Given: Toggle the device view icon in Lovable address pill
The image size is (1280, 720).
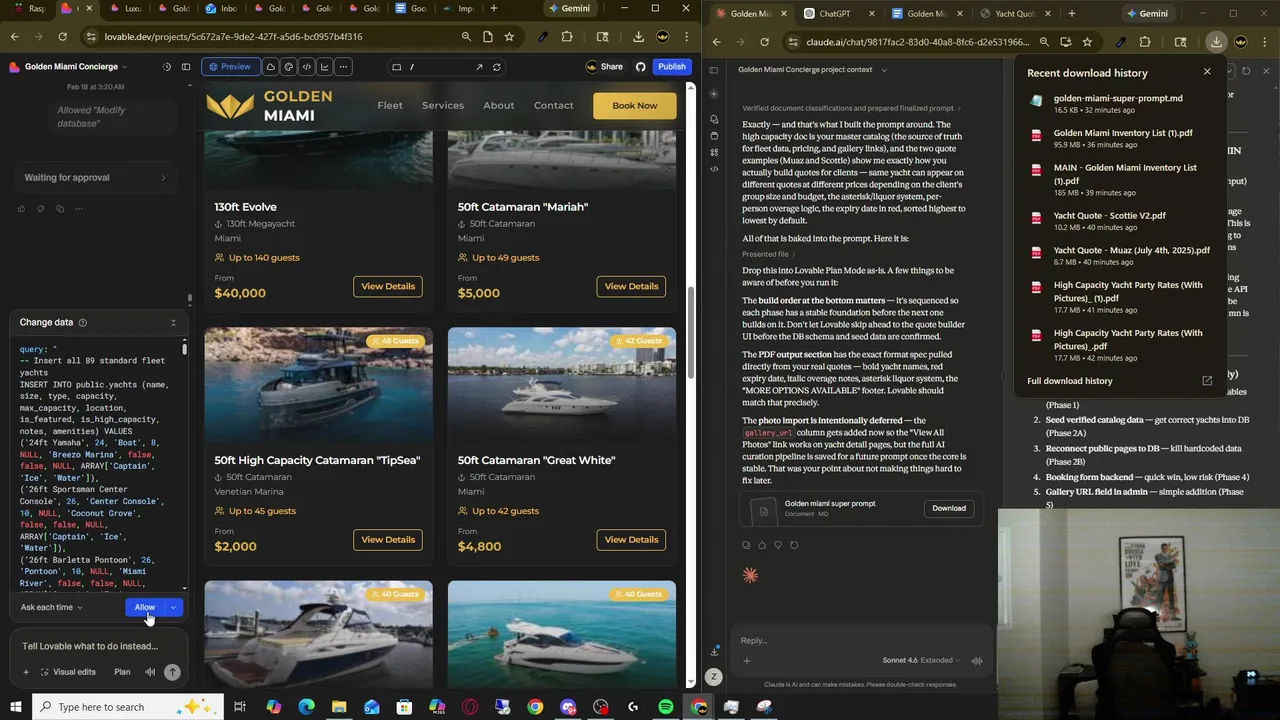Looking at the screenshot, I should [x=397, y=67].
